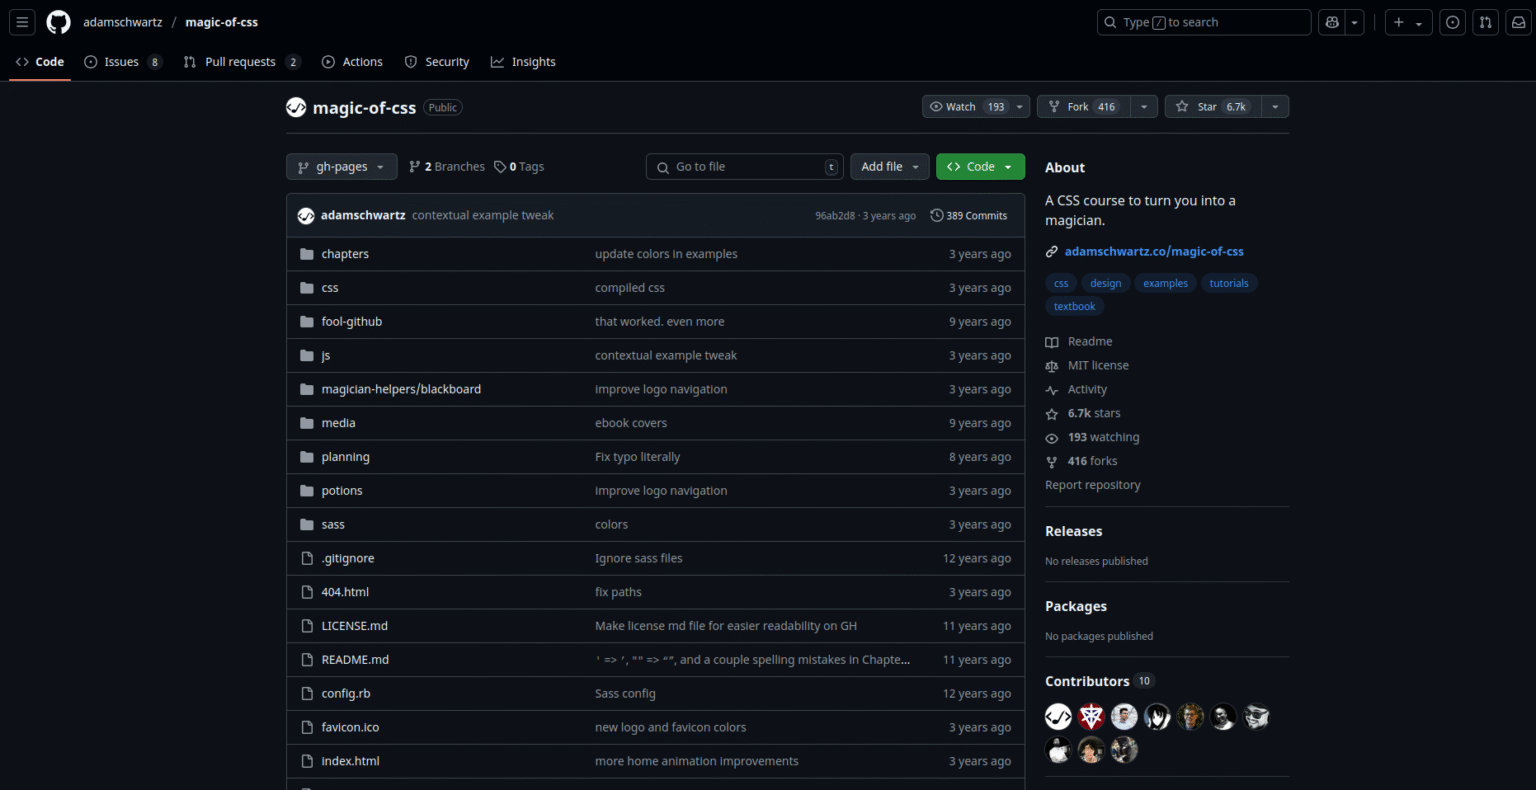The image size is (1536, 790).
Task: Fork the repository
Action: [1080, 106]
